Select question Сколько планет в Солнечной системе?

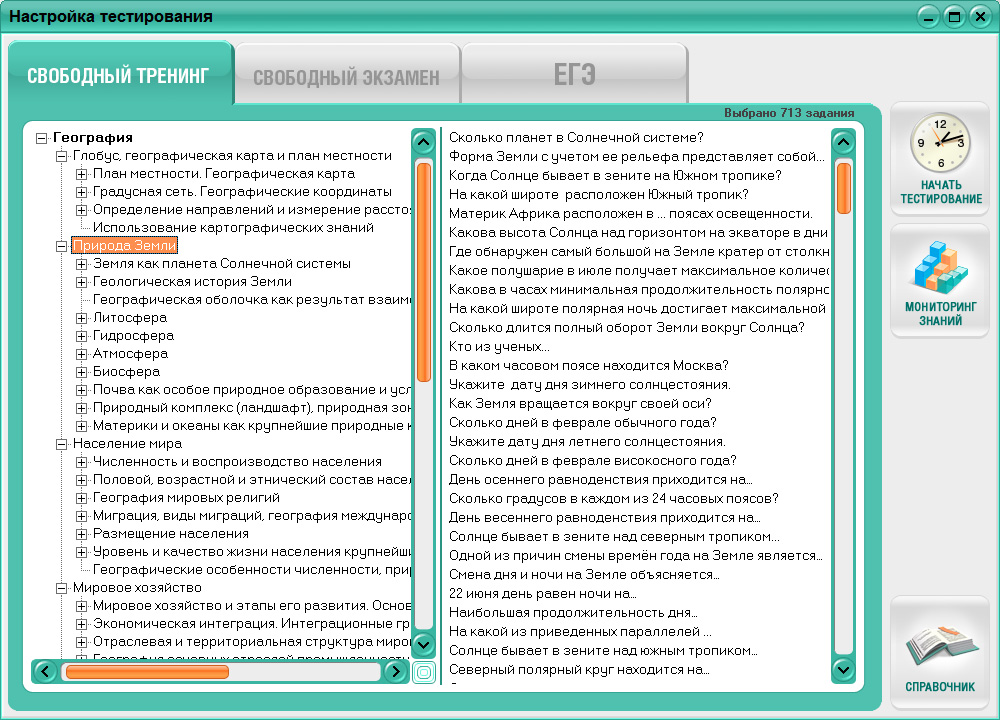(576, 137)
